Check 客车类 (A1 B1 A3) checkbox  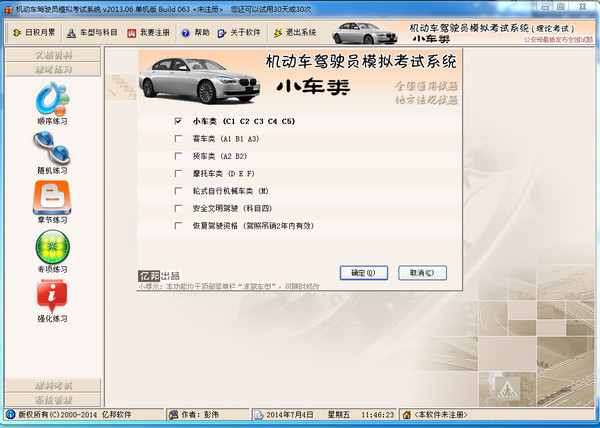coord(178,140)
